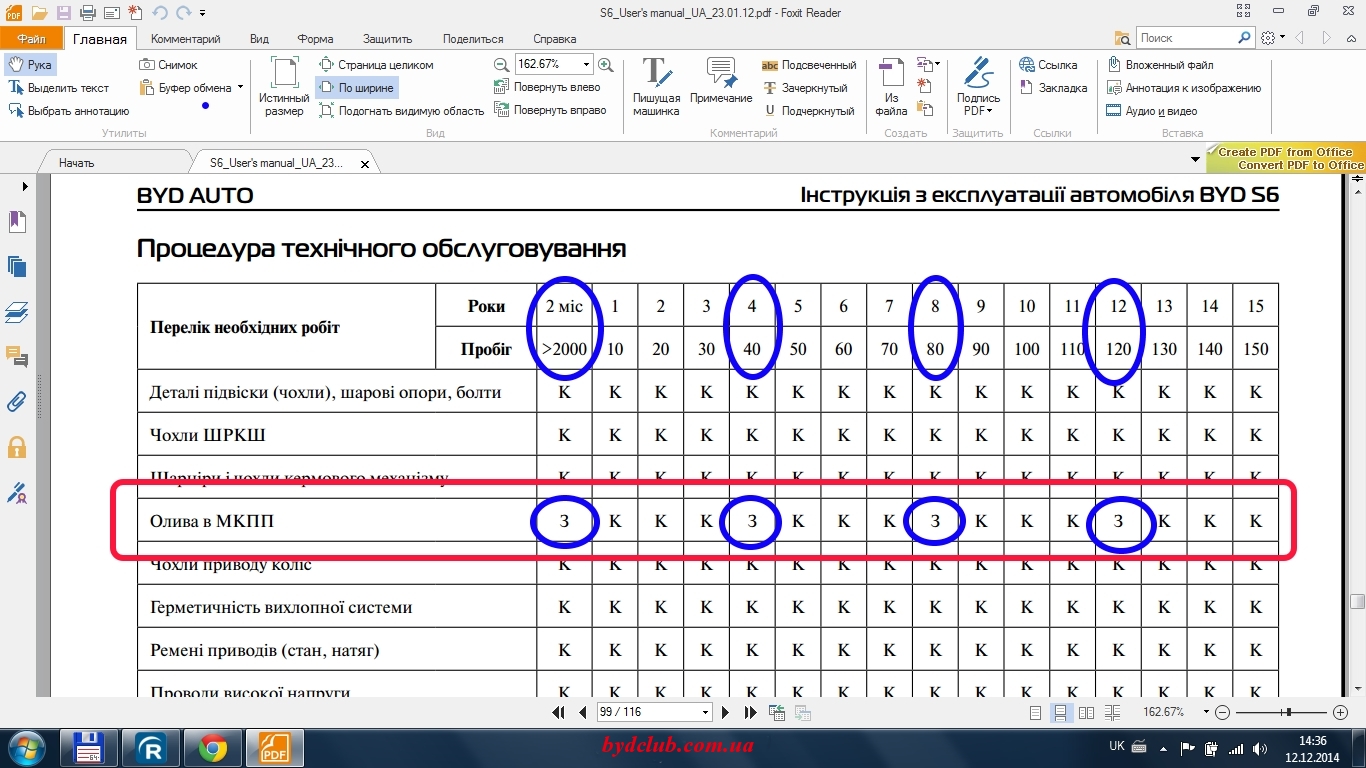Enable continuous page scrolling mode
Image resolution: width=1366 pixels, height=768 pixels.
tap(1061, 713)
